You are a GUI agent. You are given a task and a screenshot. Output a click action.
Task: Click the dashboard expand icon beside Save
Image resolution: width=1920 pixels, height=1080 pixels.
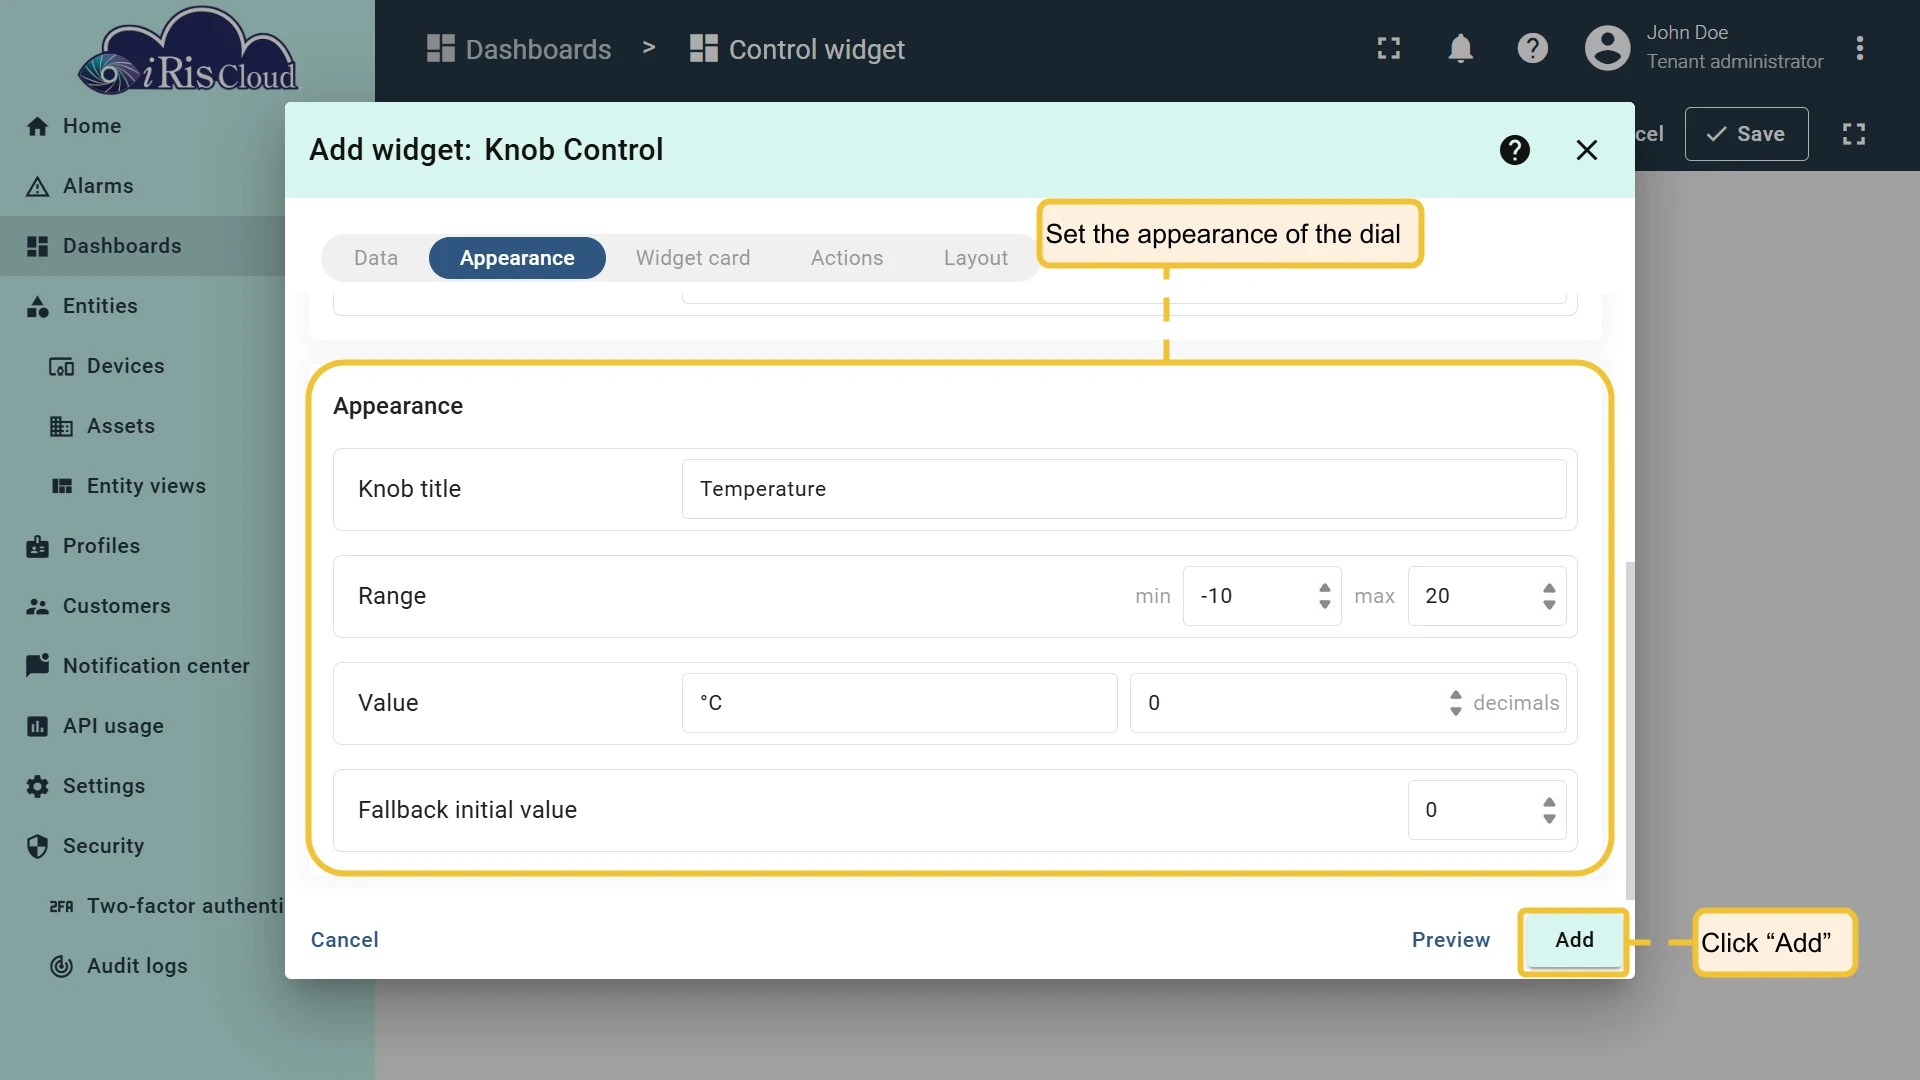point(1854,134)
